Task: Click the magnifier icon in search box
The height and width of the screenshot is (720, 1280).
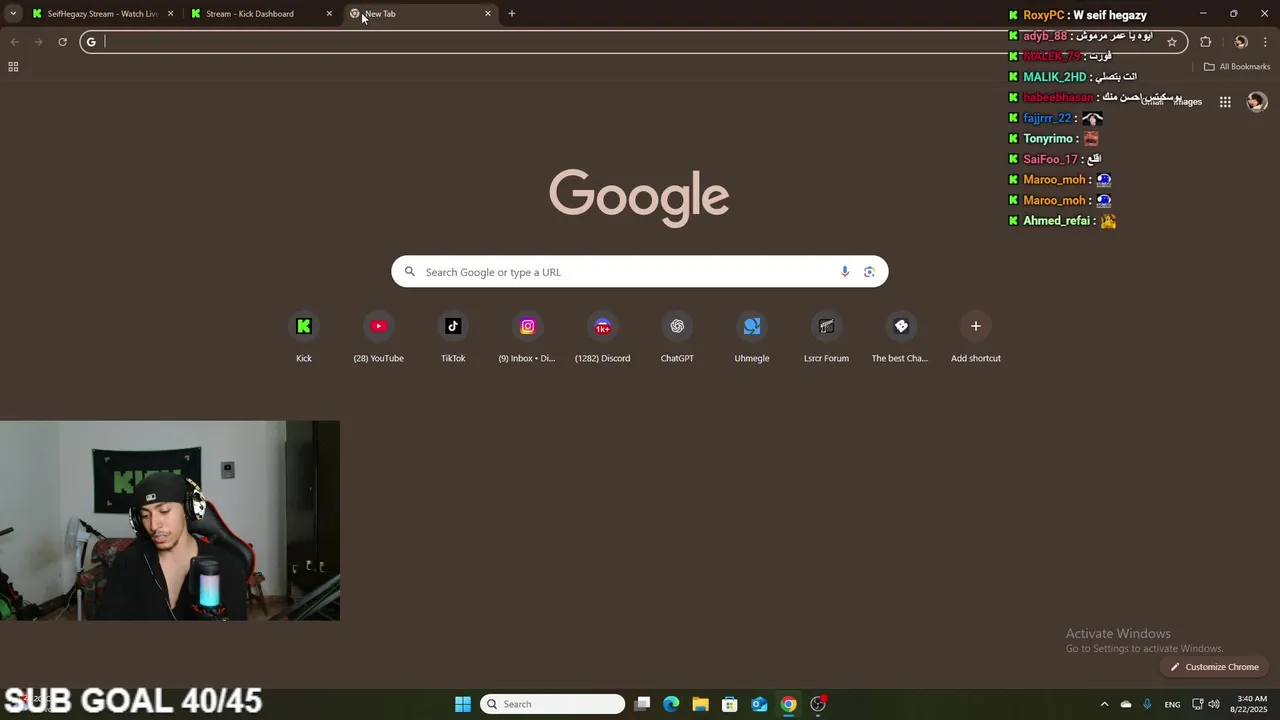Action: pos(410,272)
